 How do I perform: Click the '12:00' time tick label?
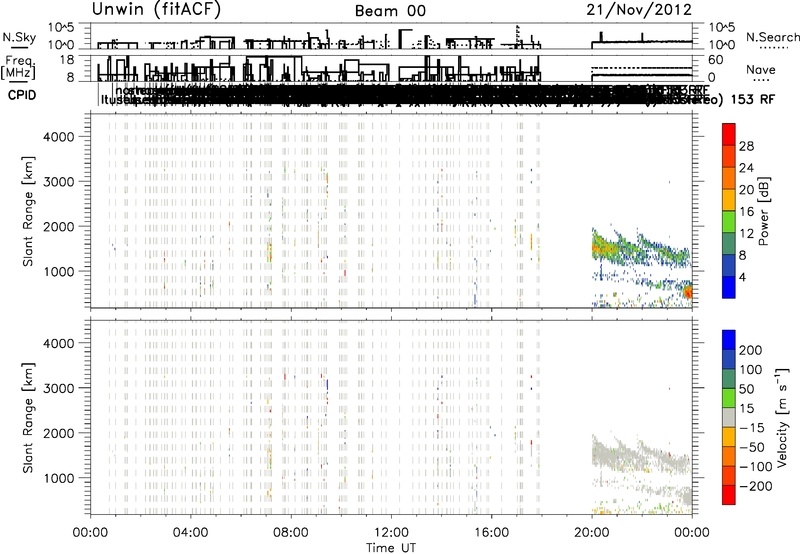391,533
